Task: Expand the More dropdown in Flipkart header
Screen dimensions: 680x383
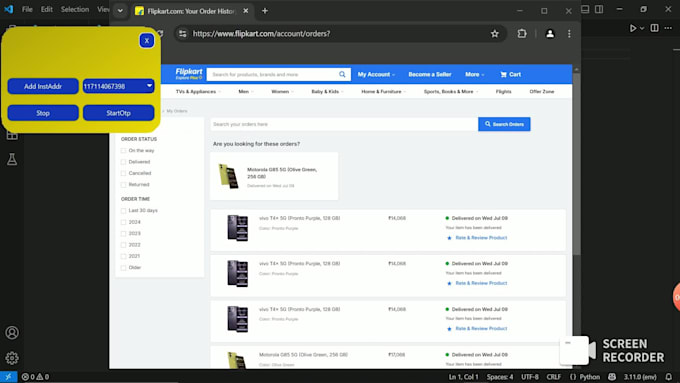Action: coord(474,74)
